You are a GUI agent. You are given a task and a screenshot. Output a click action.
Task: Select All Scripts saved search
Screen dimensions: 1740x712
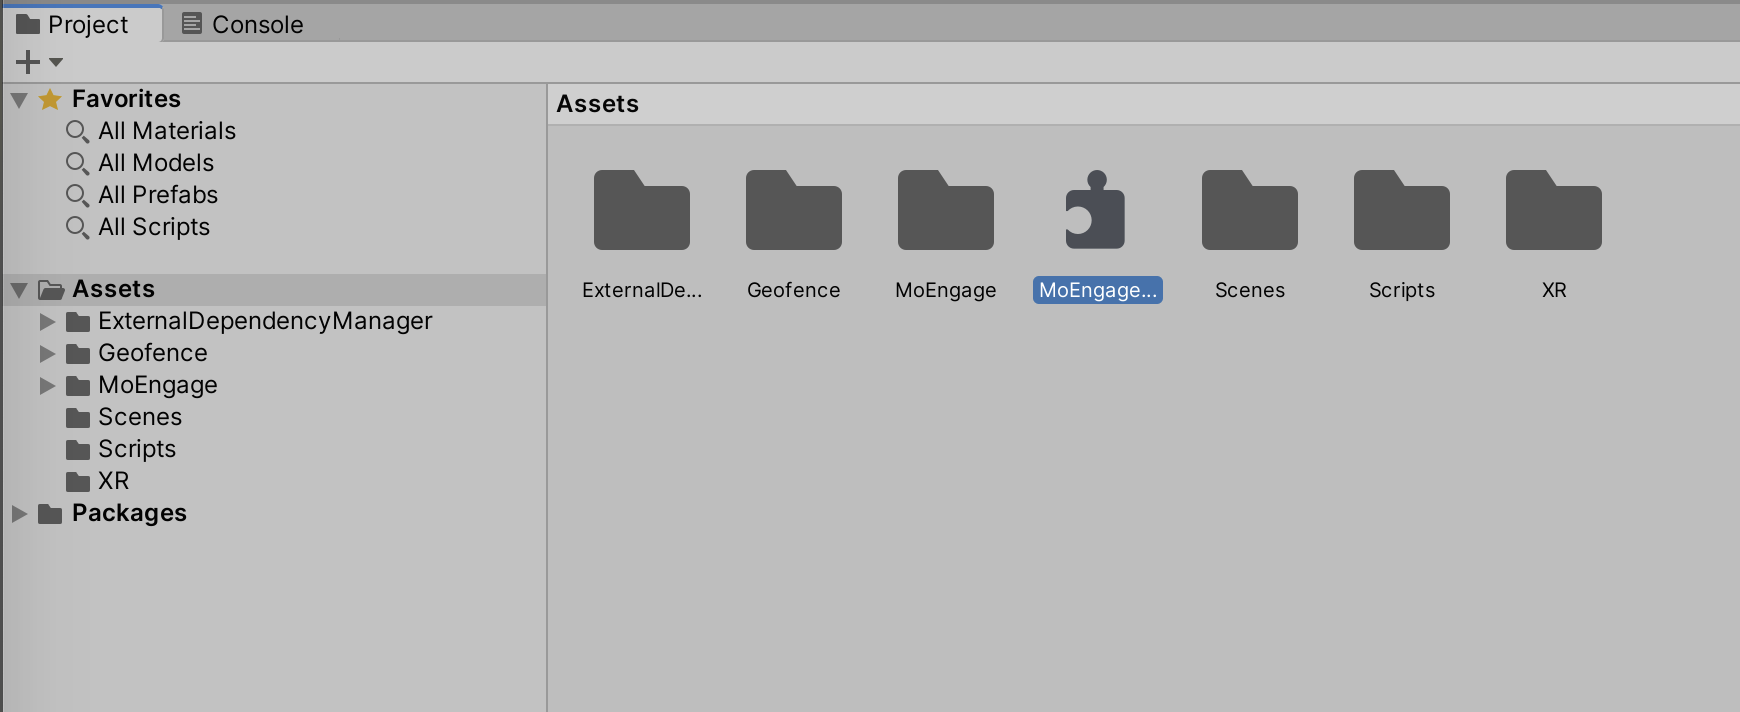(x=154, y=227)
